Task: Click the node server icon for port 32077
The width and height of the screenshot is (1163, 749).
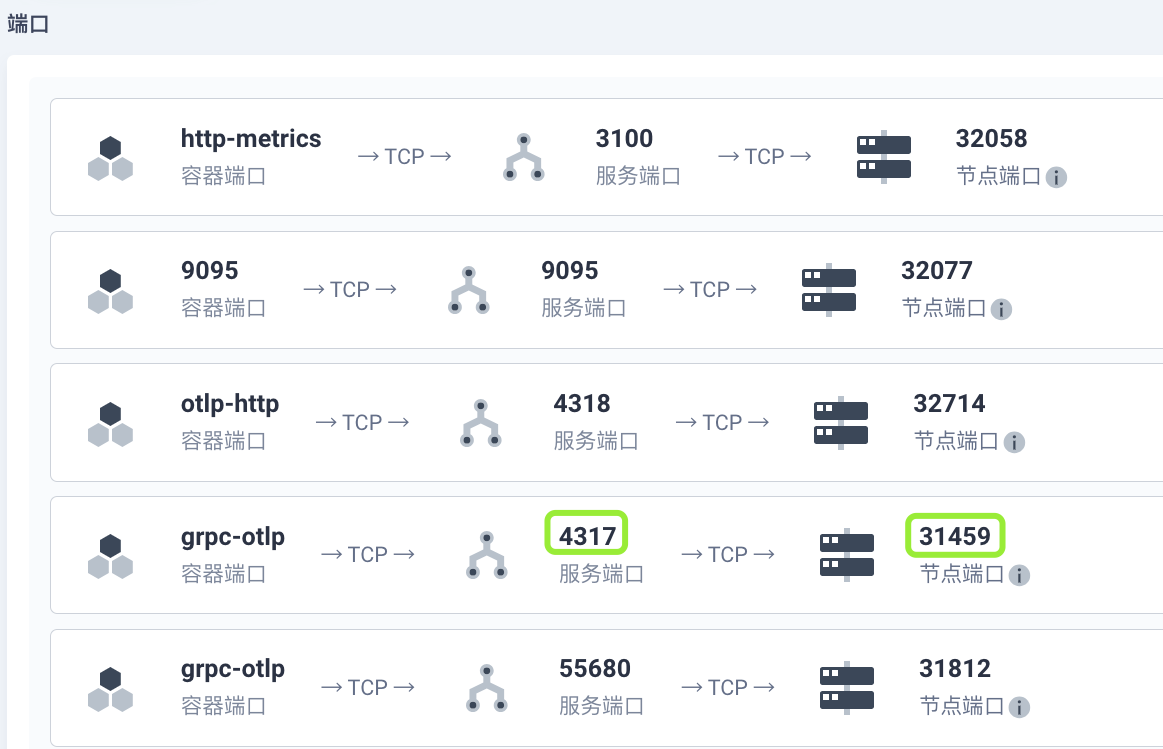Action: point(828,289)
